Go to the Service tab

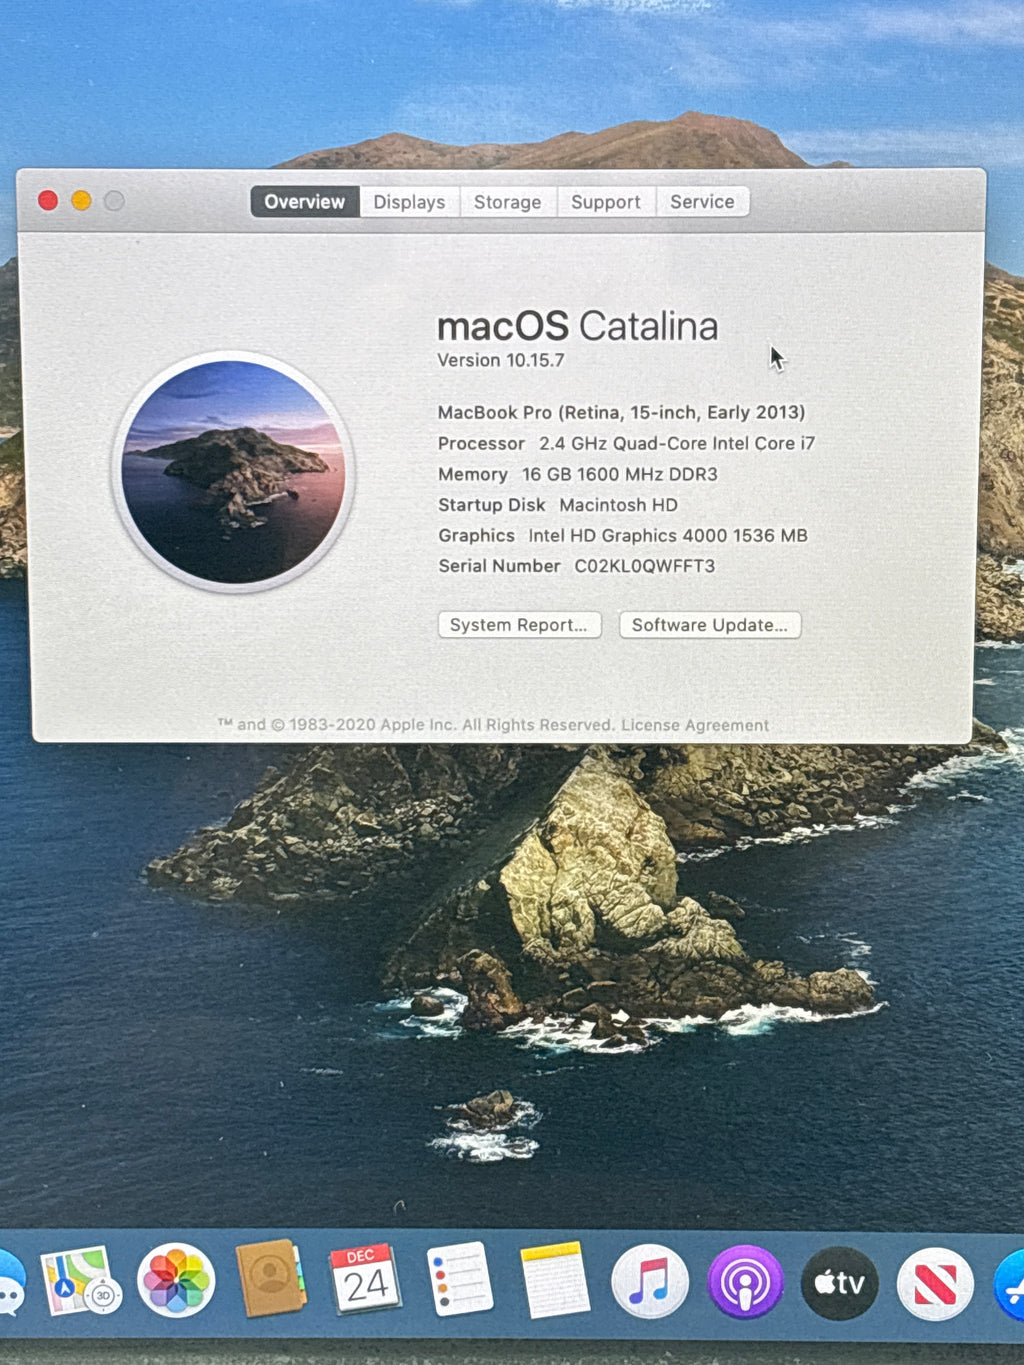[702, 202]
